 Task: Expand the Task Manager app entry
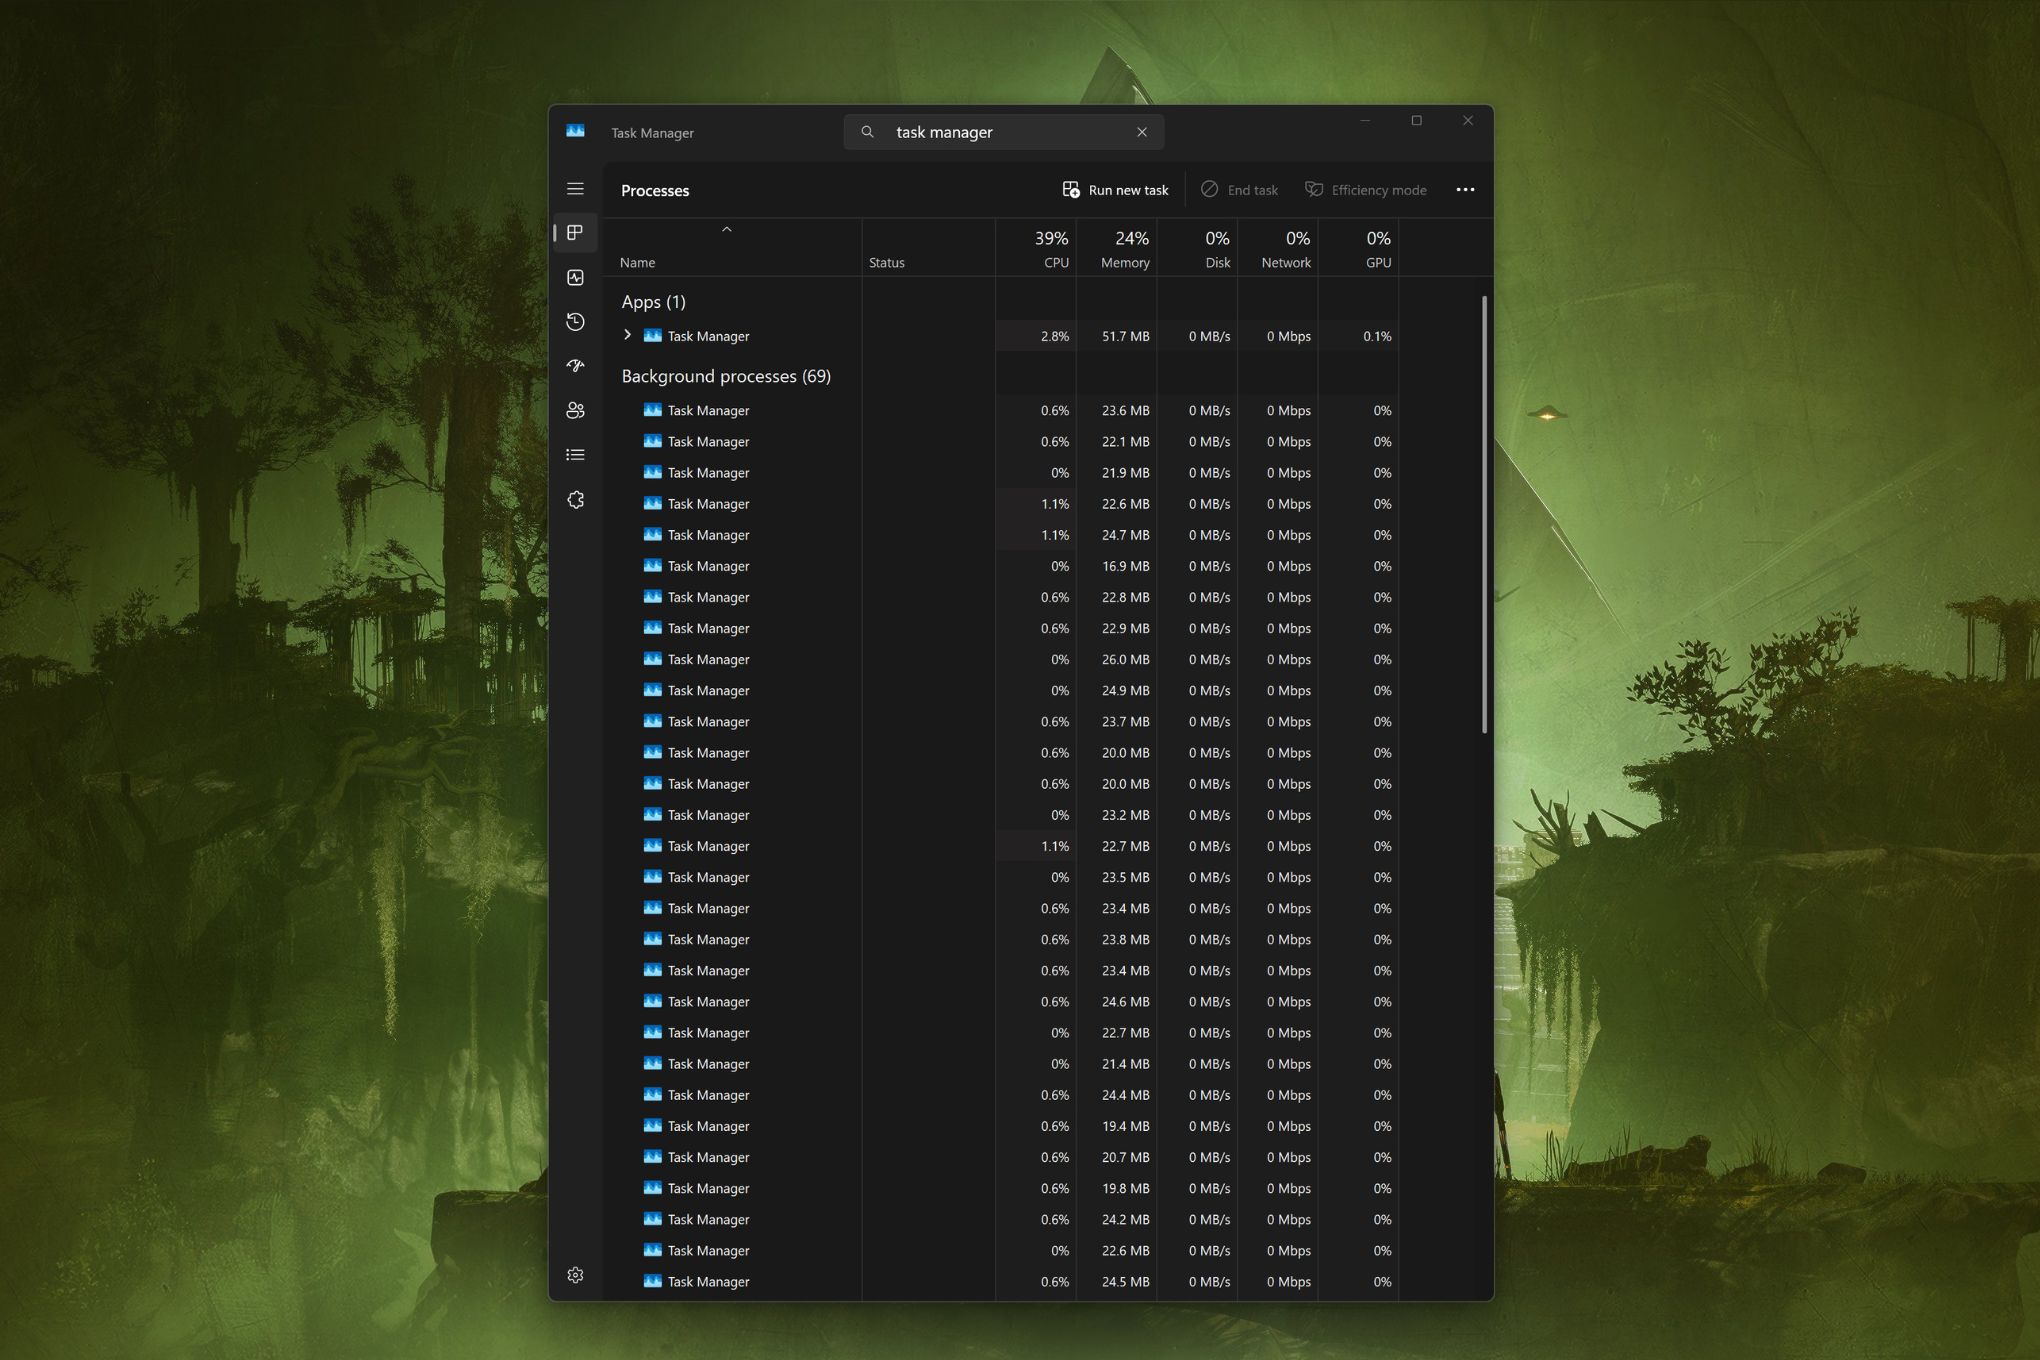(628, 335)
